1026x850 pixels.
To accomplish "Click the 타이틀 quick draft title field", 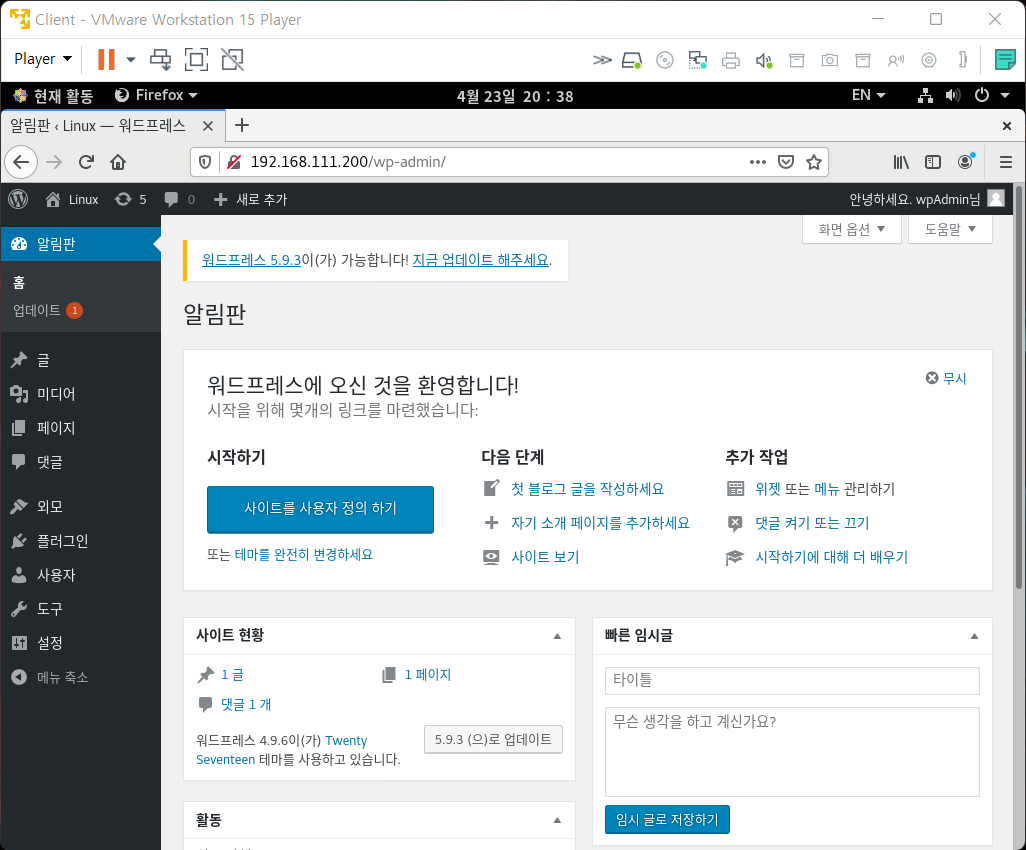I will pyautogui.click(x=792, y=680).
